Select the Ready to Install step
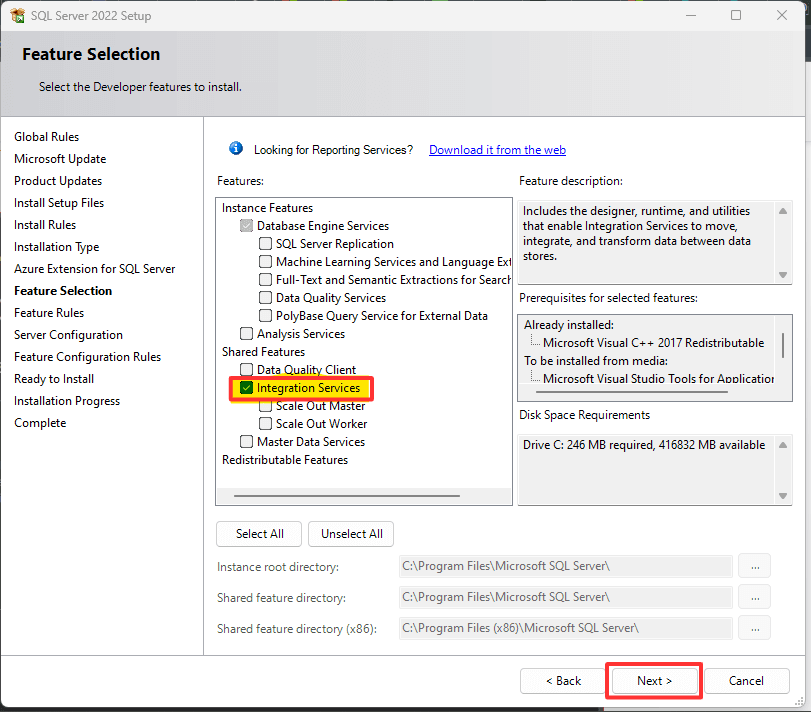 click(x=54, y=379)
